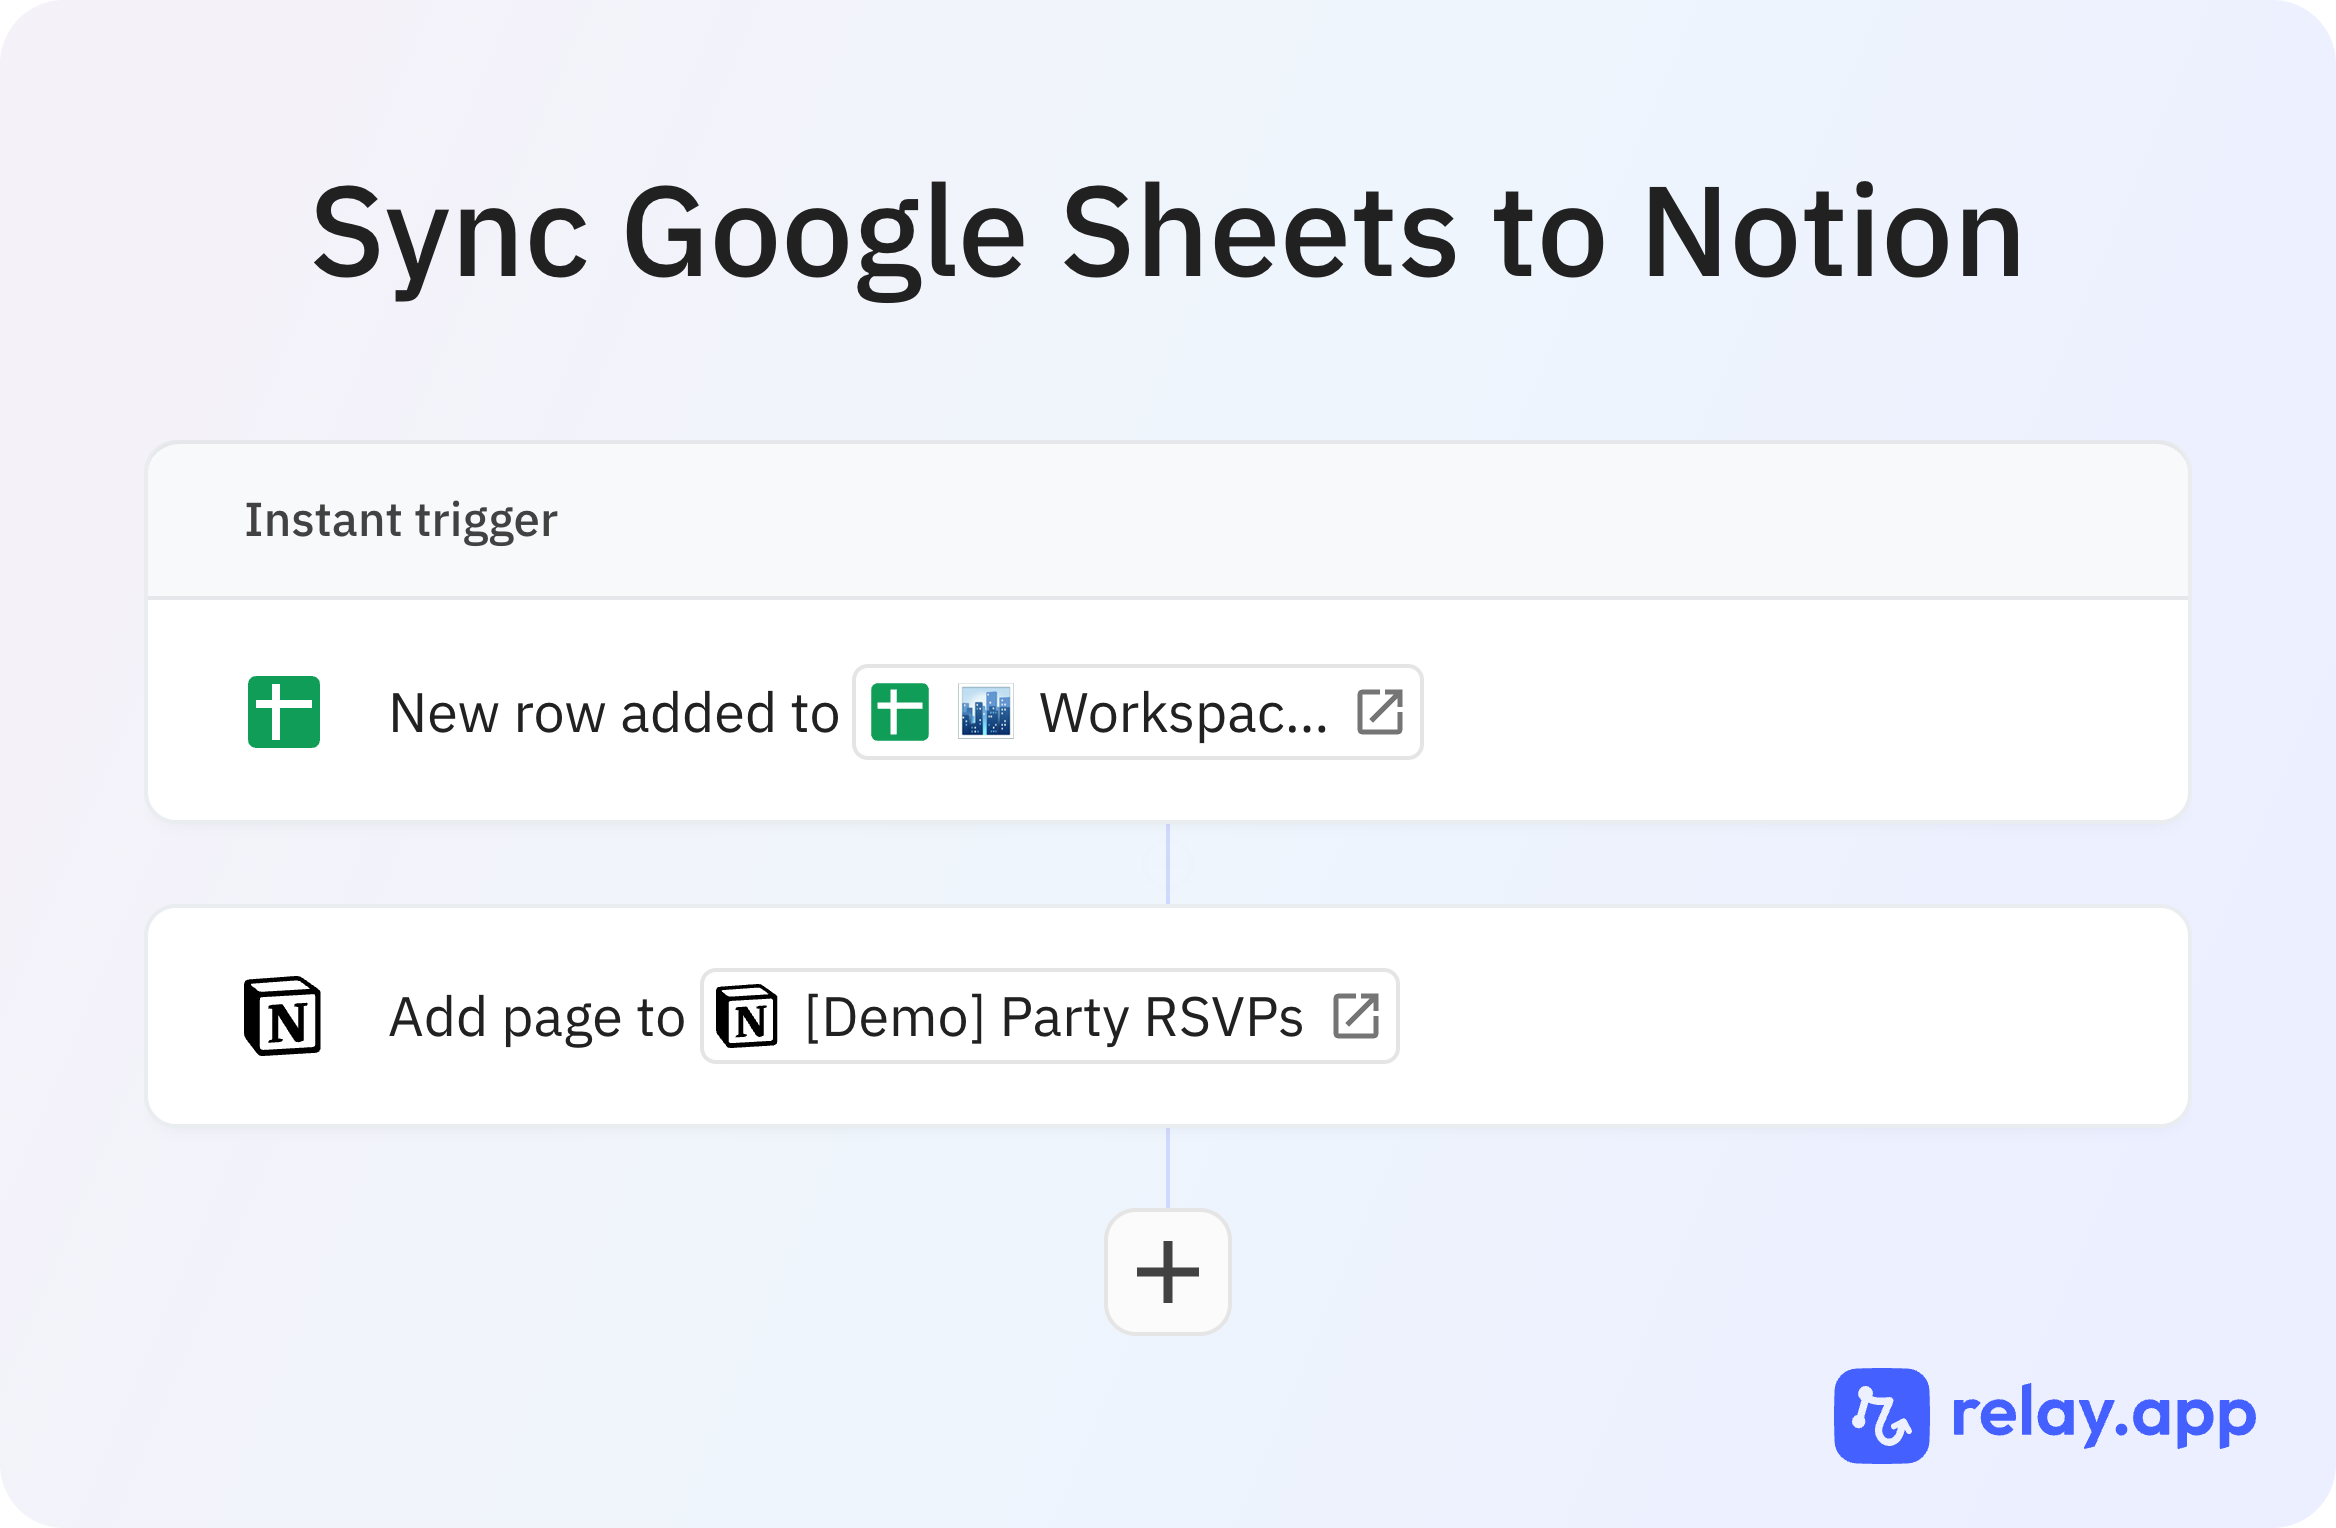Click the Instant trigger header
Screen dimensions: 2336x1528
click(x=401, y=520)
